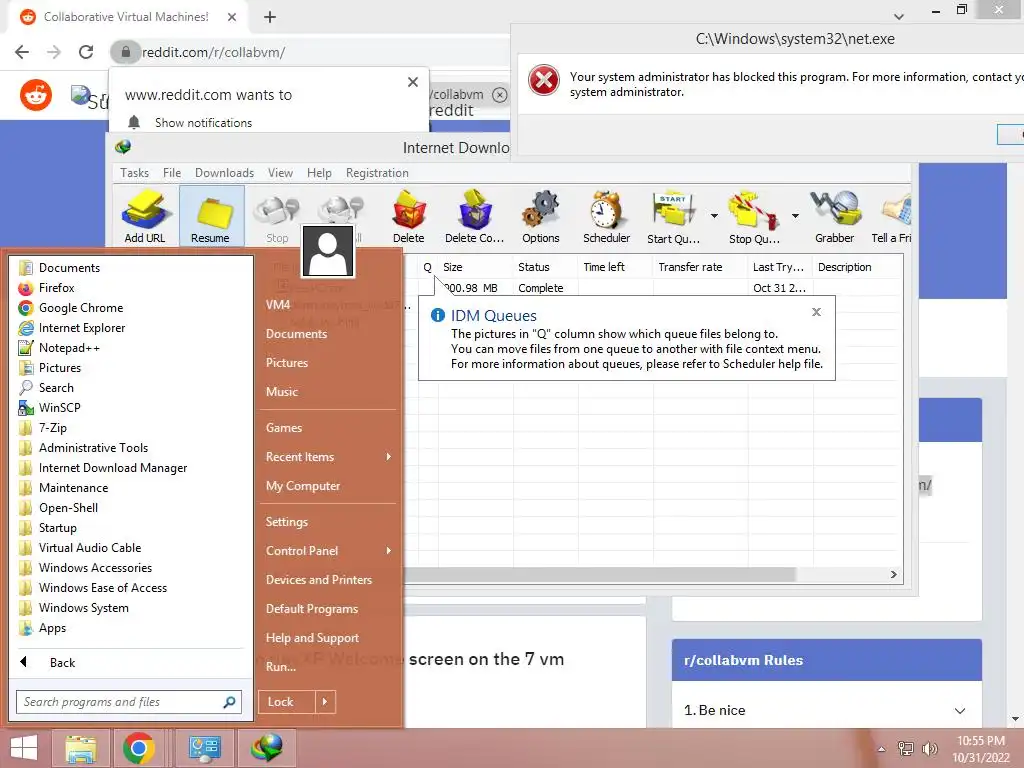Click the Stop toolbar icon in IDM

point(277,216)
